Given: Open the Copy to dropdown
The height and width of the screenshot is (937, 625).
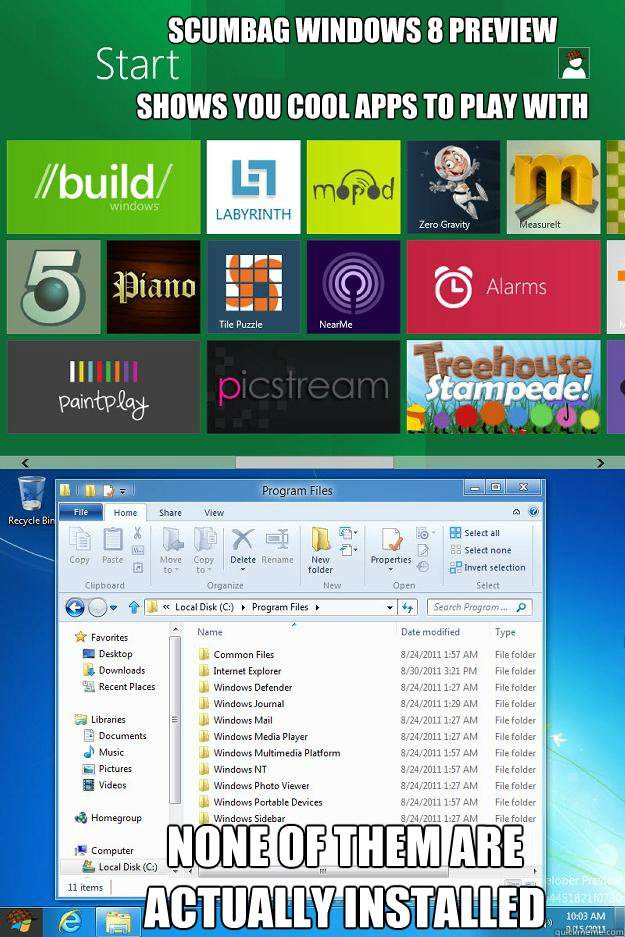Looking at the screenshot, I should (204, 551).
